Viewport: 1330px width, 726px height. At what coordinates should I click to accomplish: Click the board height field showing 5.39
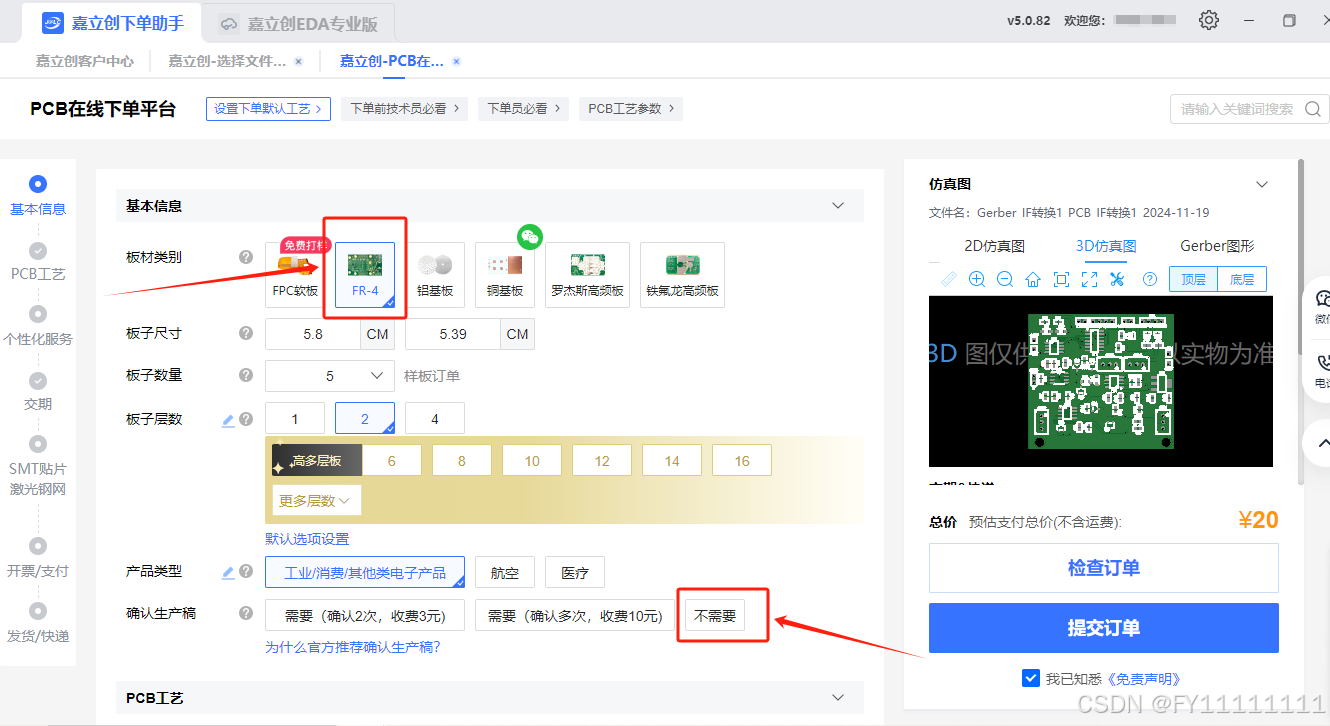[453, 334]
